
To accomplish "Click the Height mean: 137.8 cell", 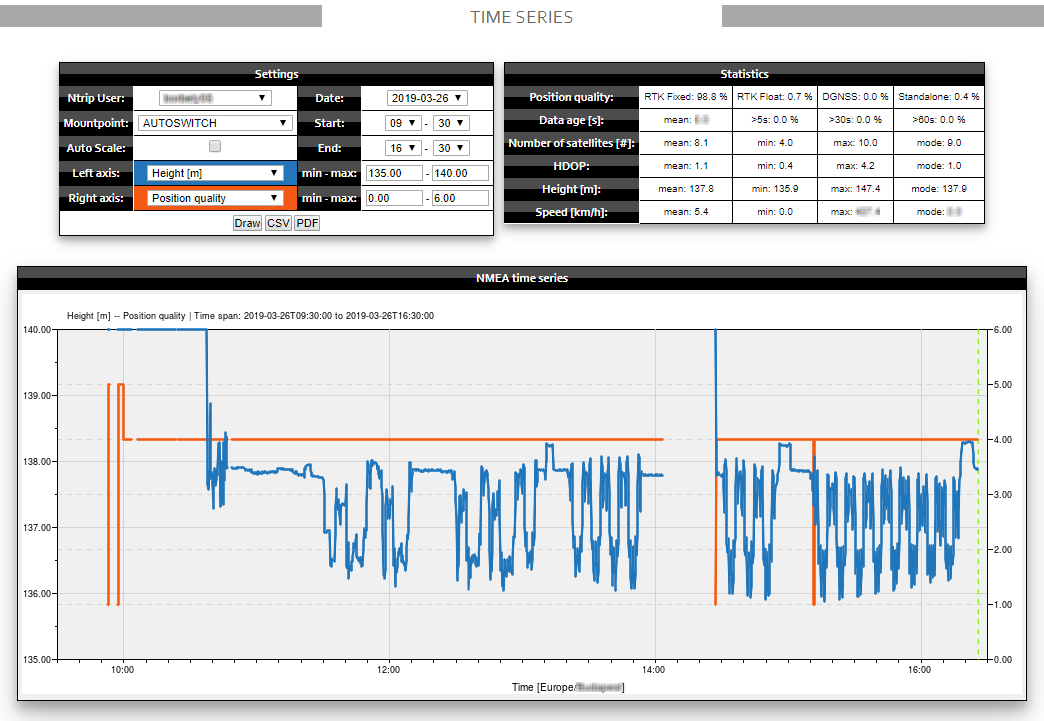I will point(686,189).
